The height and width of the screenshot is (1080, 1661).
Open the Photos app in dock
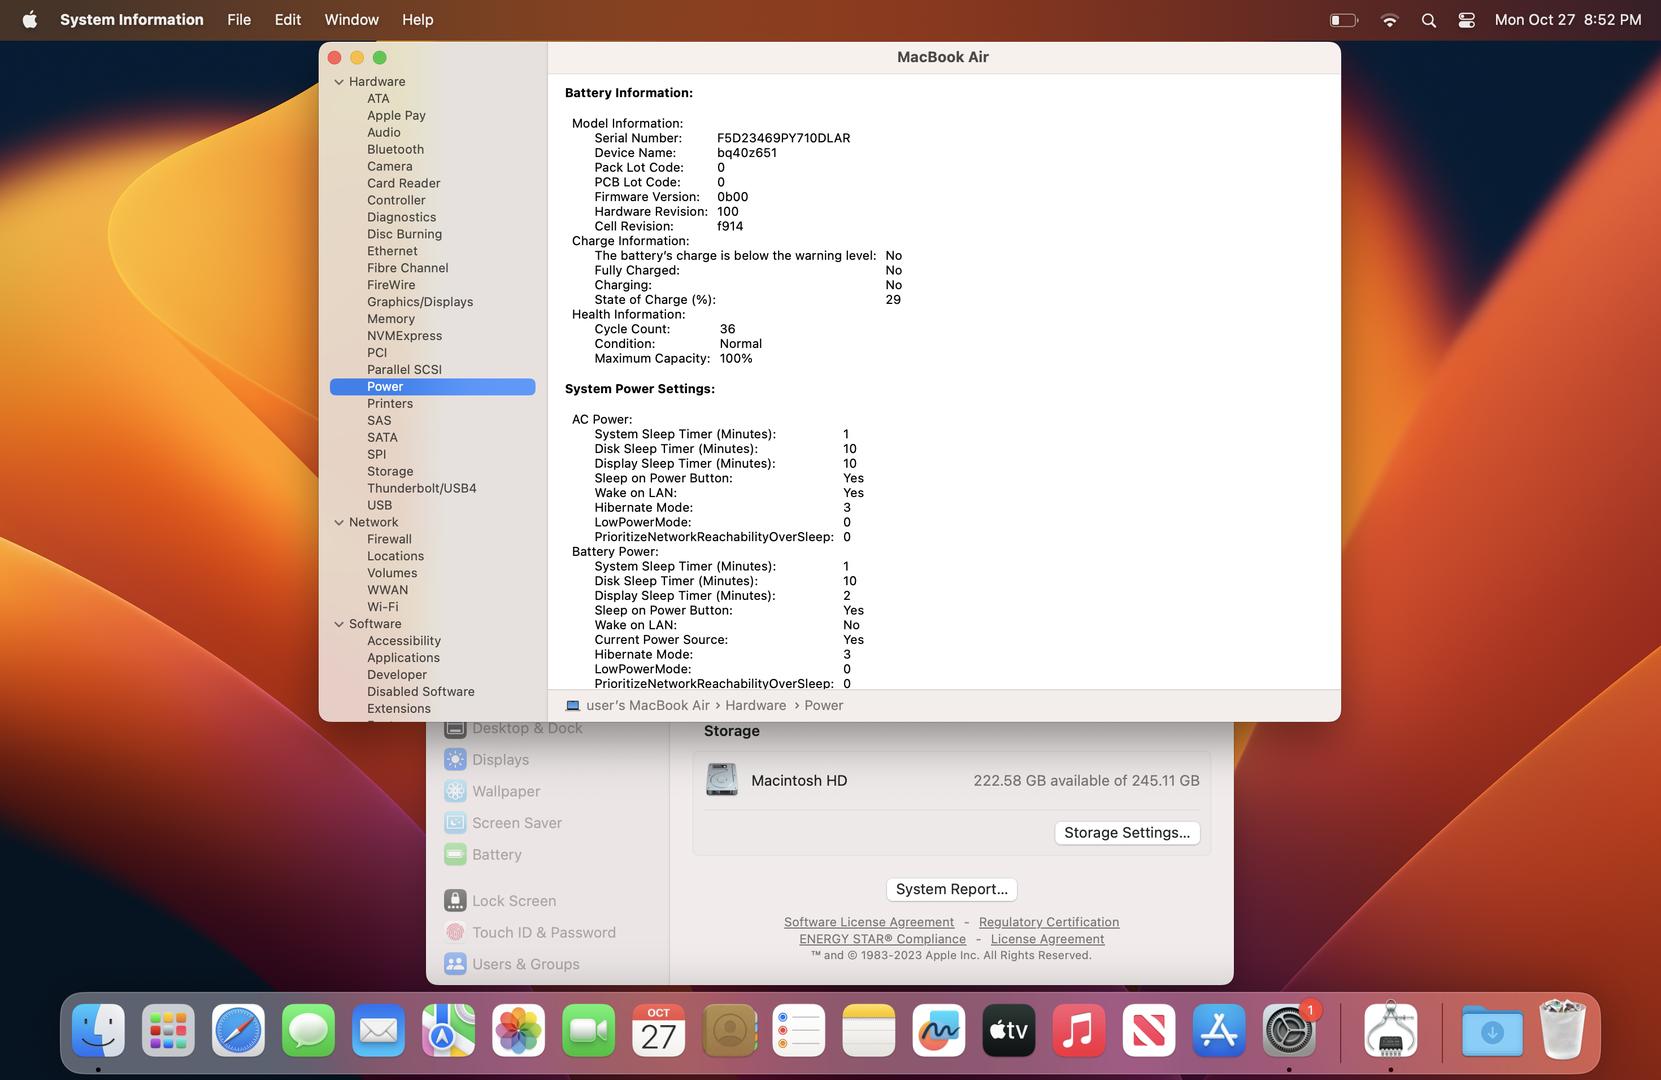coord(518,1031)
